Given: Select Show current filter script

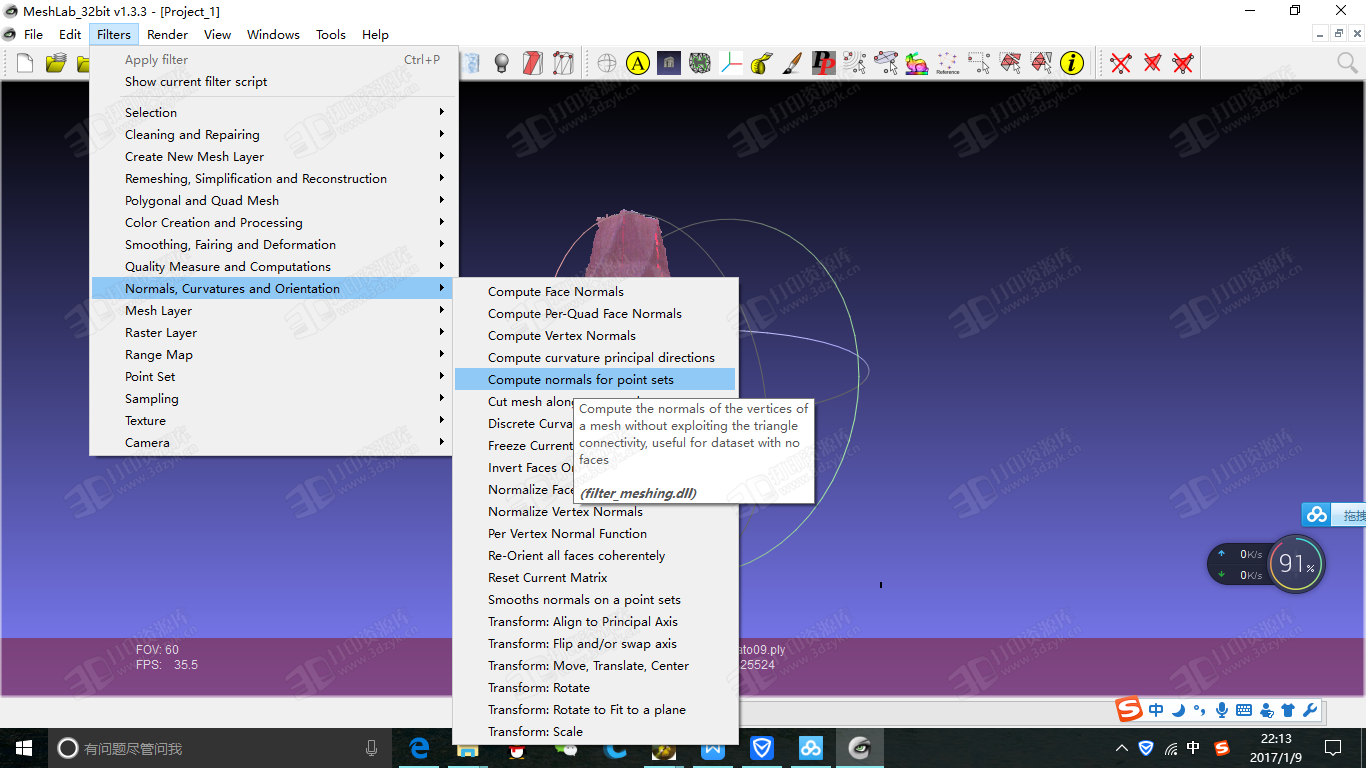Looking at the screenshot, I should point(272,82).
